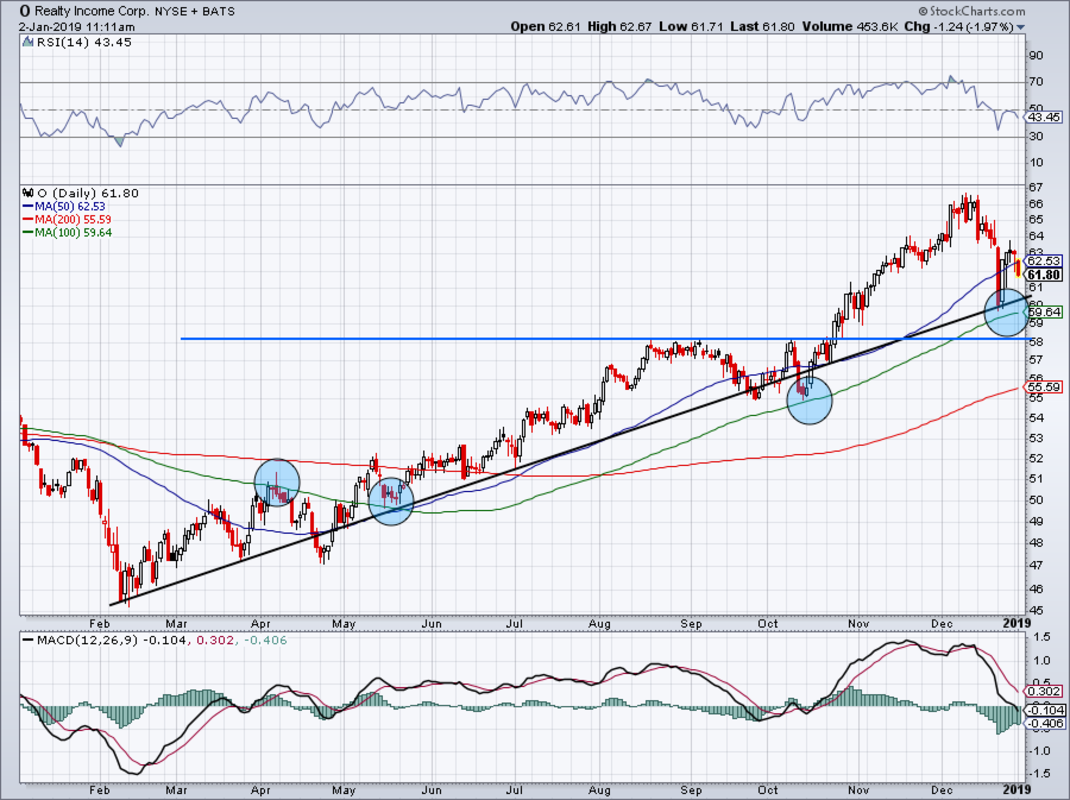Image resolution: width=1070 pixels, height=800 pixels.
Task: Click the 43.45 RSI value tag on axis
Action: (x=1044, y=117)
